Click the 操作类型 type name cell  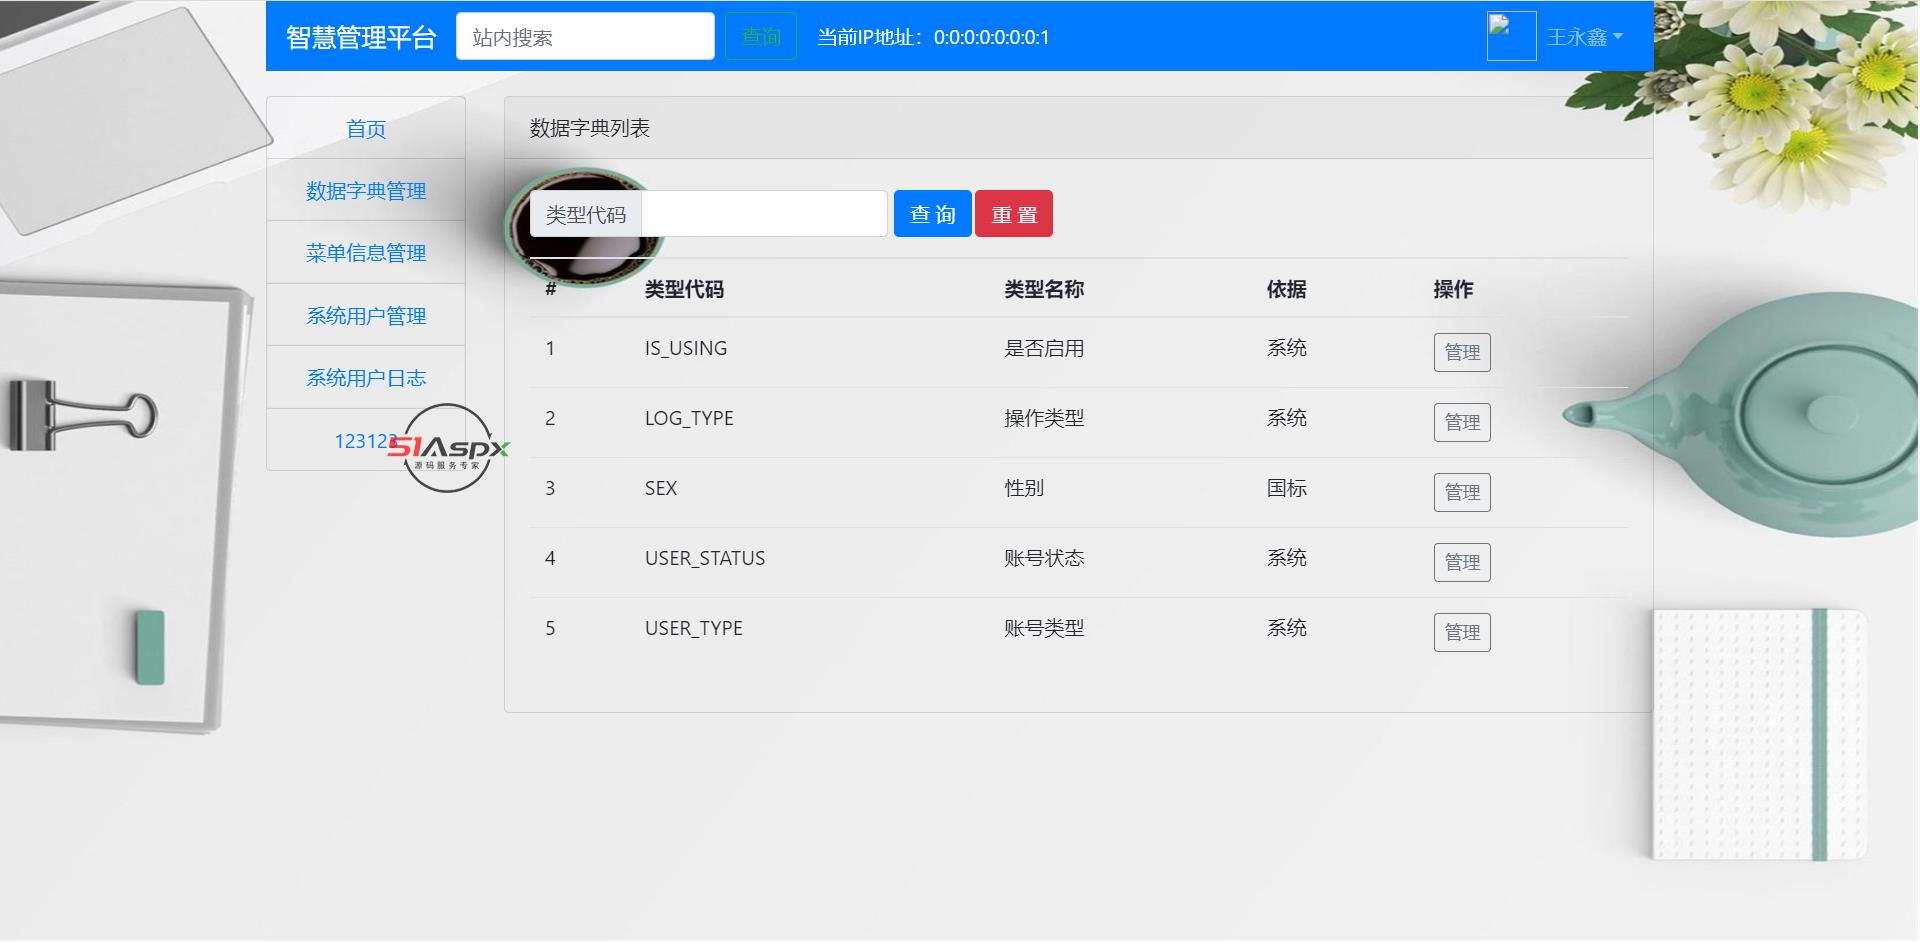[x=1044, y=418]
